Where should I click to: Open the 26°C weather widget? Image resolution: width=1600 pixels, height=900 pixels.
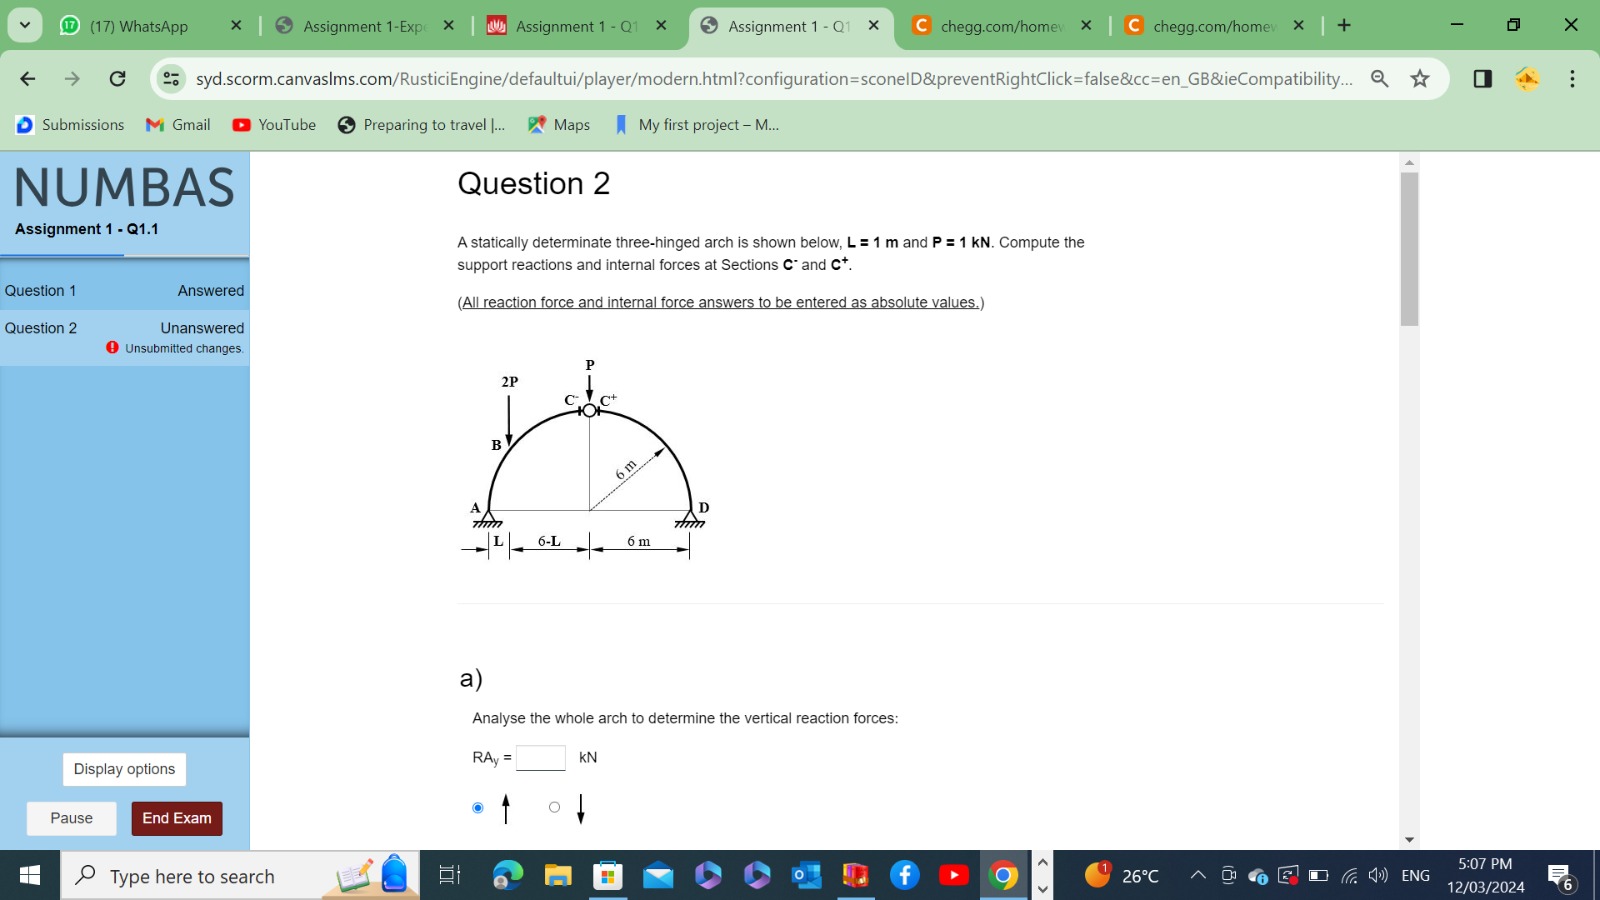click(x=1122, y=876)
